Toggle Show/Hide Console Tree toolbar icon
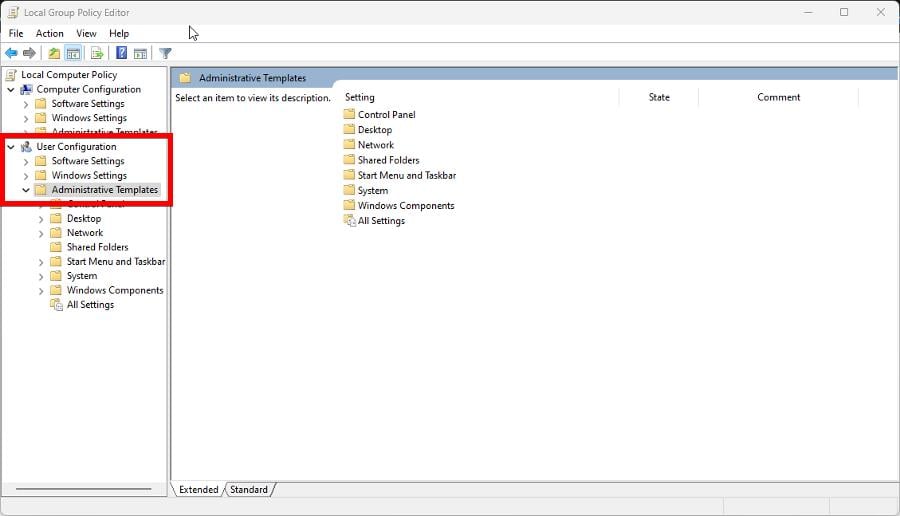The height and width of the screenshot is (516, 900). pos(73,53)
